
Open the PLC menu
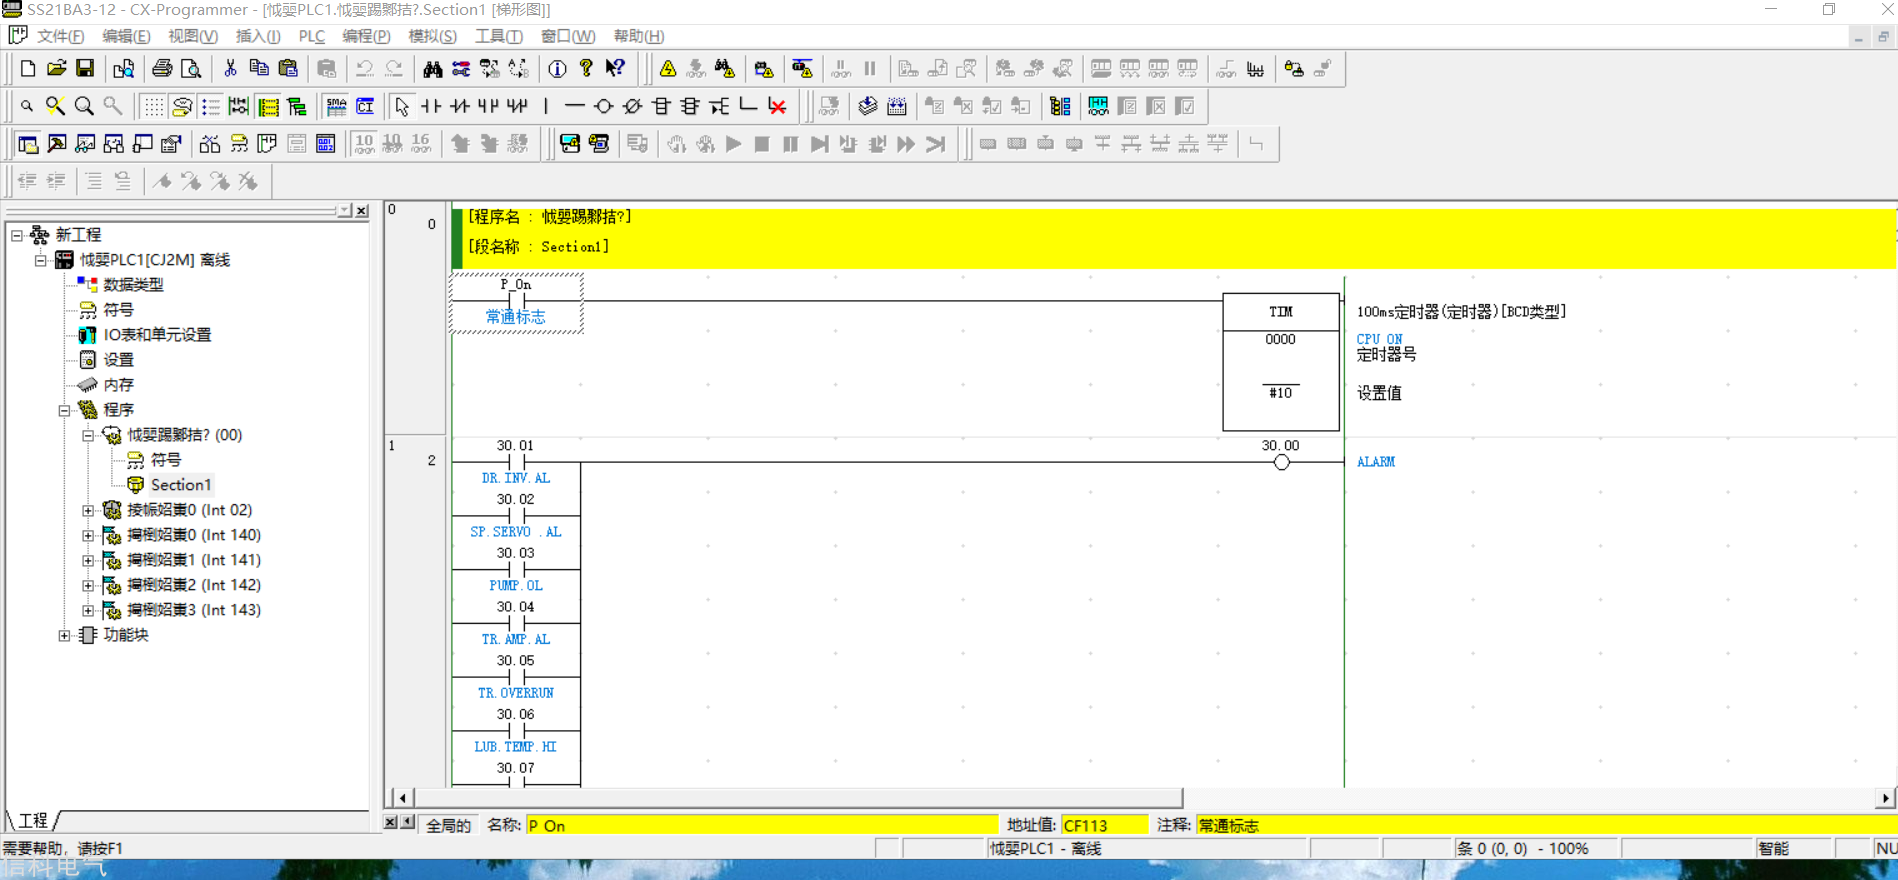(312, 36)
